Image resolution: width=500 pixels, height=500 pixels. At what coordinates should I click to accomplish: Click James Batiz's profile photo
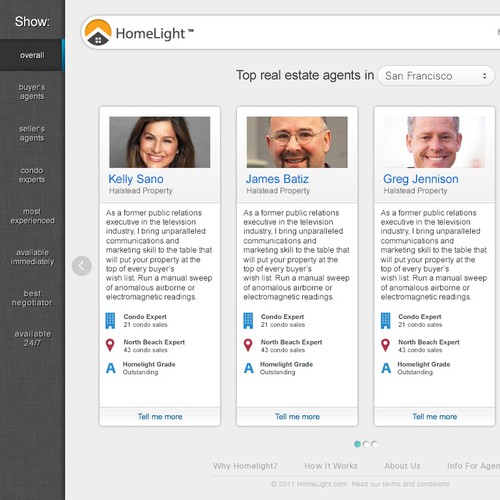[297, 142]
